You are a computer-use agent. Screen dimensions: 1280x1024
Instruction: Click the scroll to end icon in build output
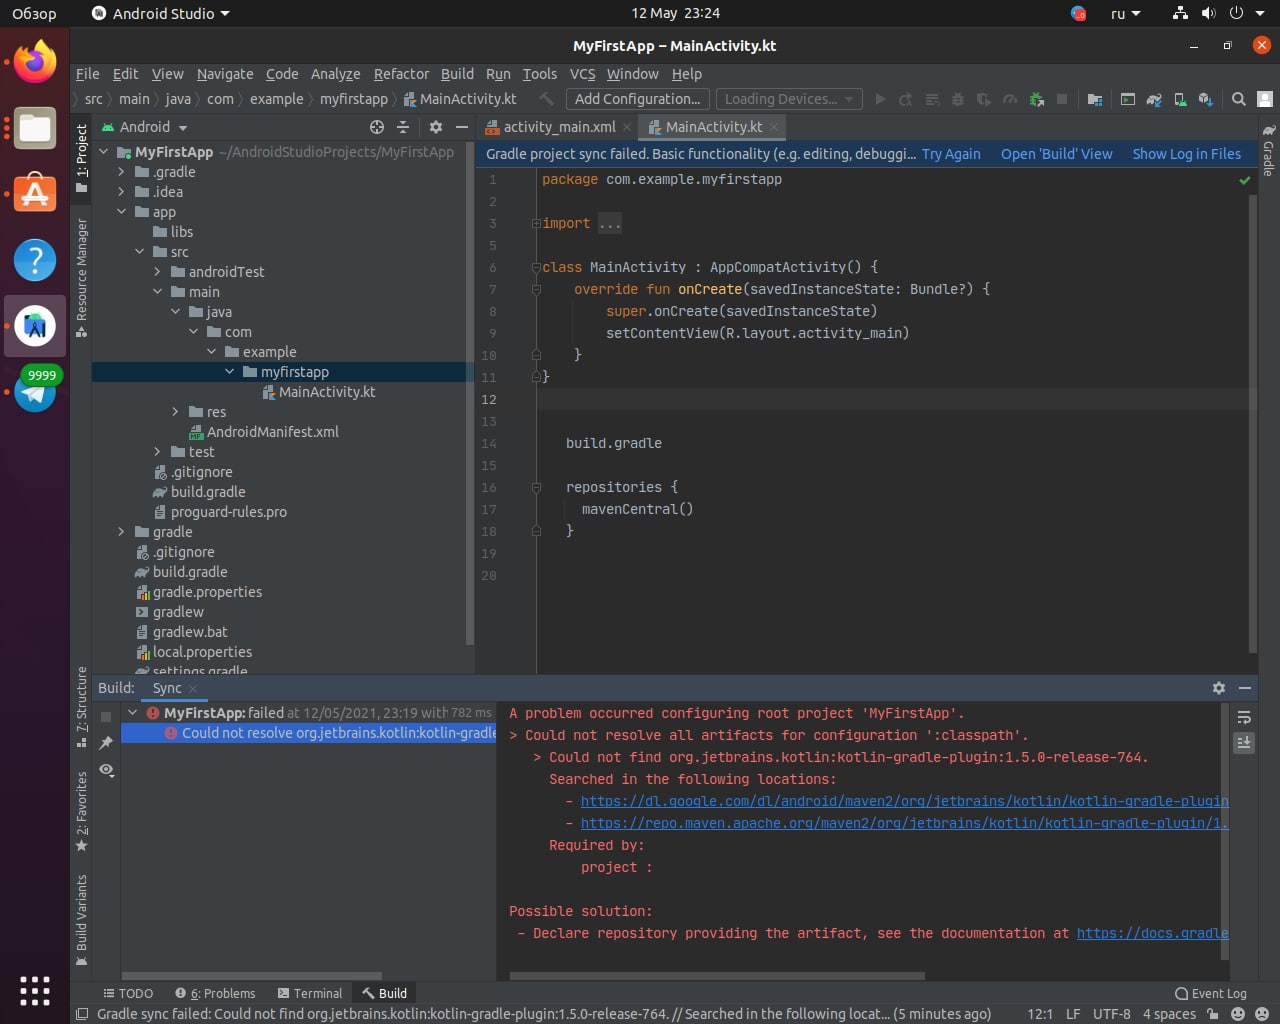pyautogui.click(x=1244, y=743)
